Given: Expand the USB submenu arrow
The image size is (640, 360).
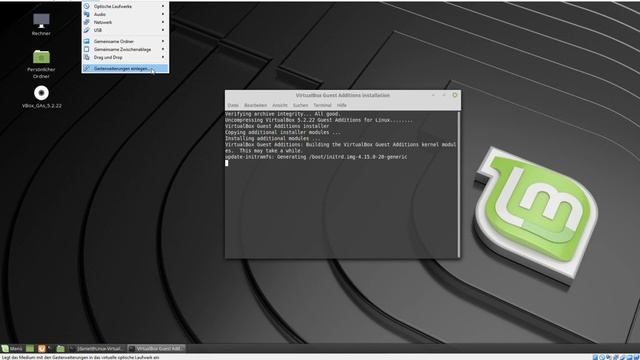Looking at the screenshot, I should tap(163, 30).
